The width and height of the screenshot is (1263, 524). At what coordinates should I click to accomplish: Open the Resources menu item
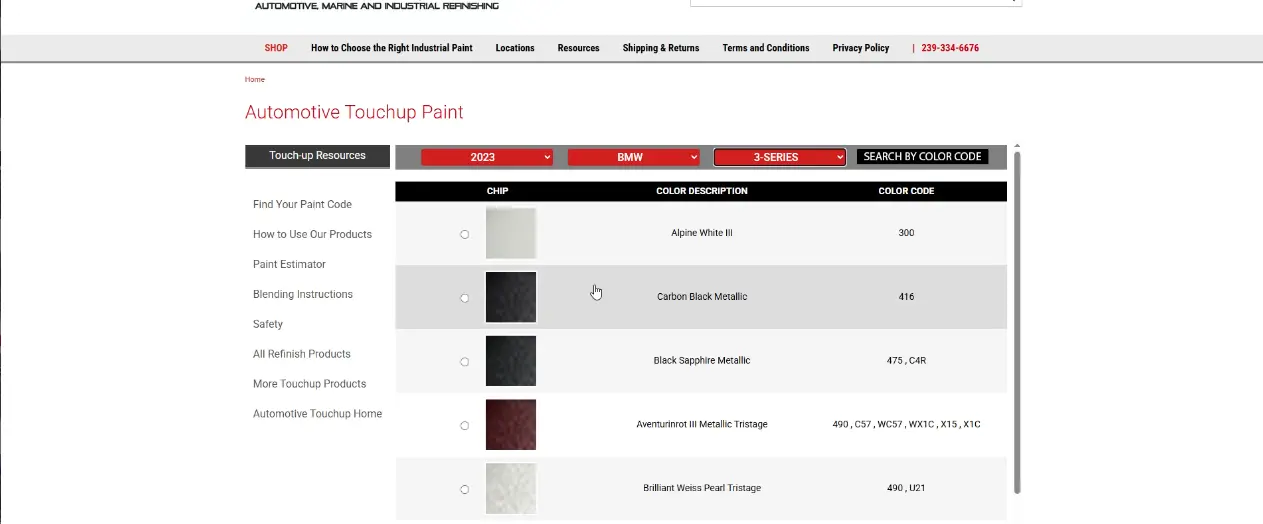(578, 48)
